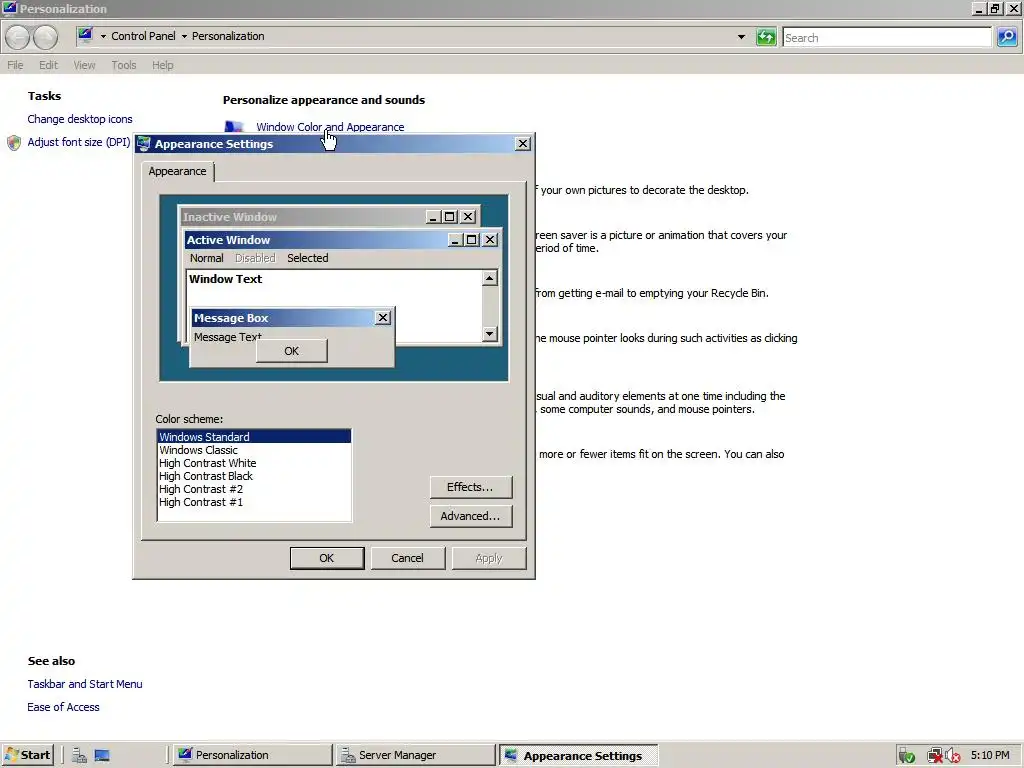Click the Window Color and Appearance icon
This screenshot has height=768, width=1024.
[x=234, y=126]
